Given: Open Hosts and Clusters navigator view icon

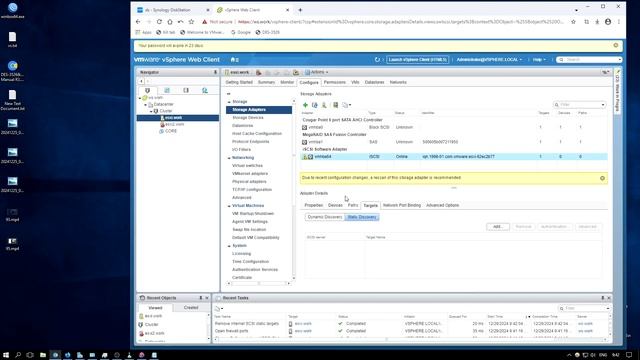Looking at the screenshot, I should (147, 90).
